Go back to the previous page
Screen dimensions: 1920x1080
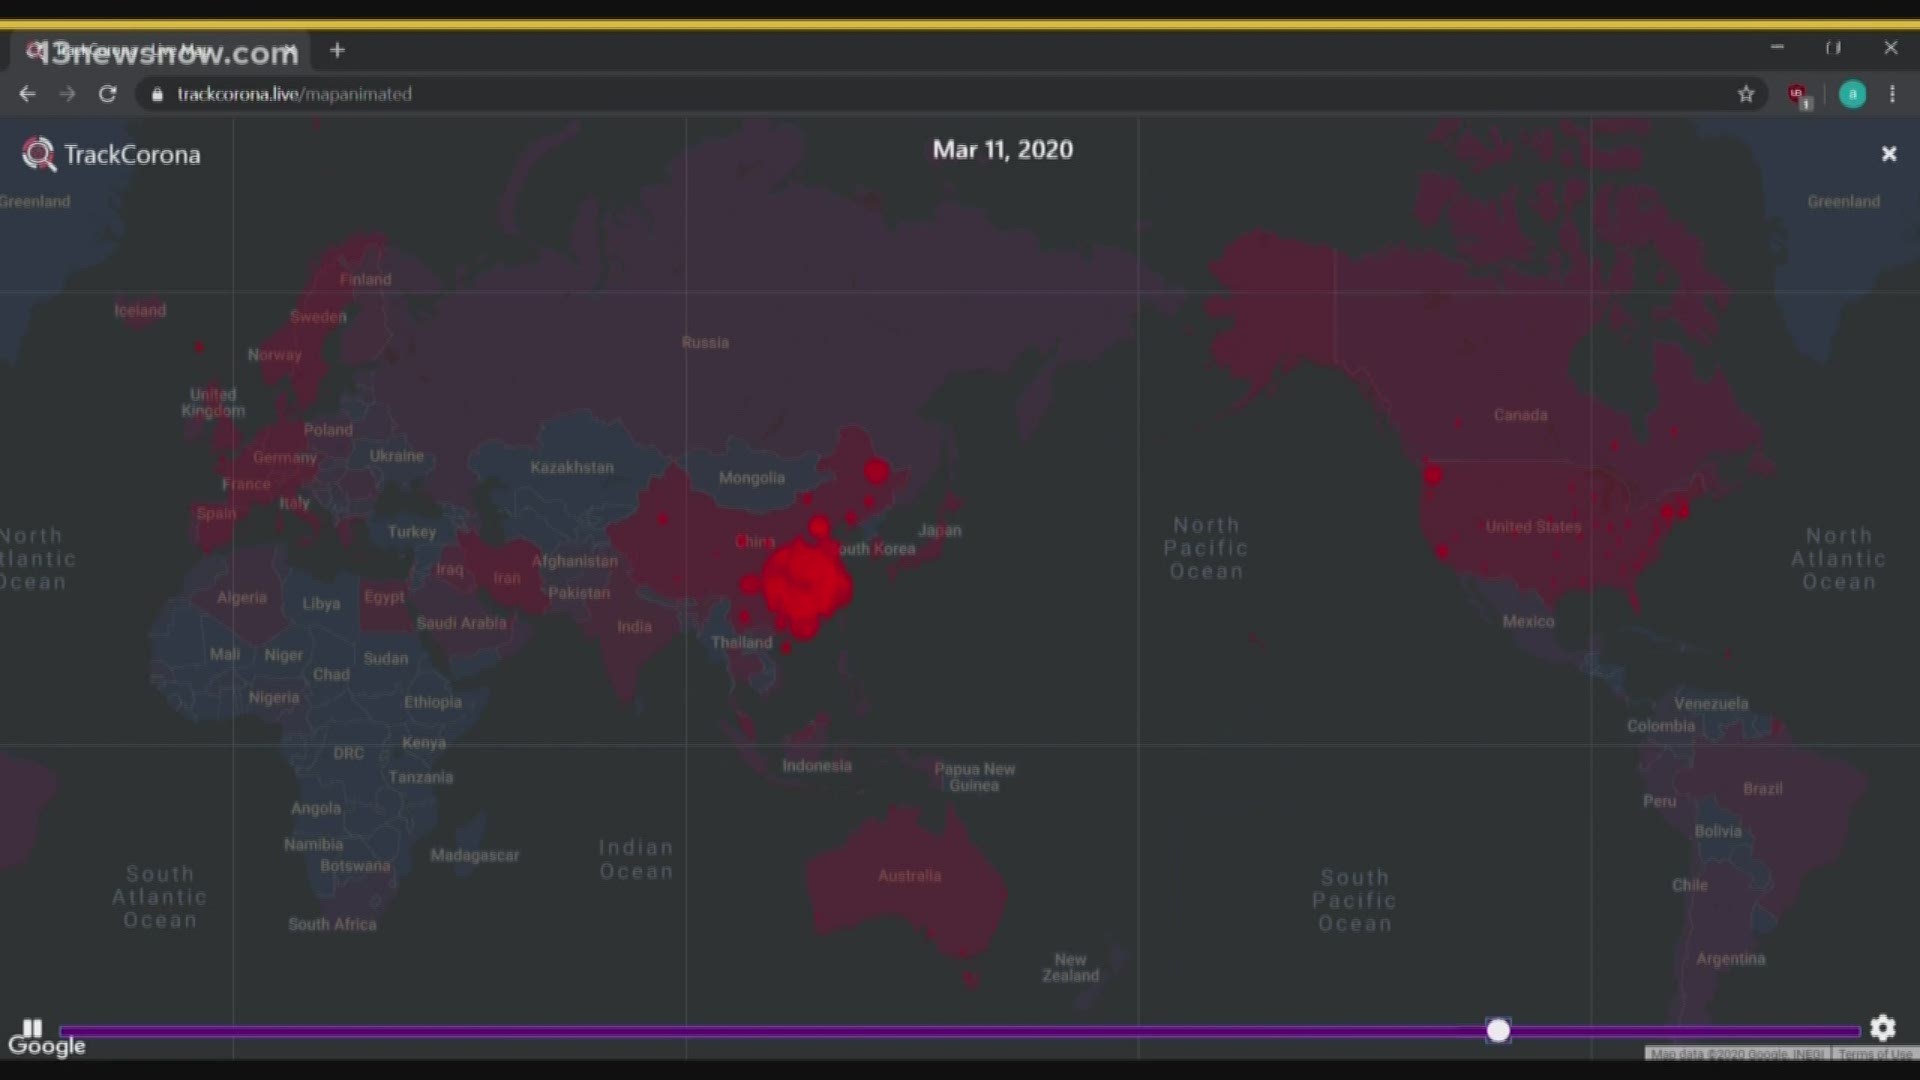[27, 94]
